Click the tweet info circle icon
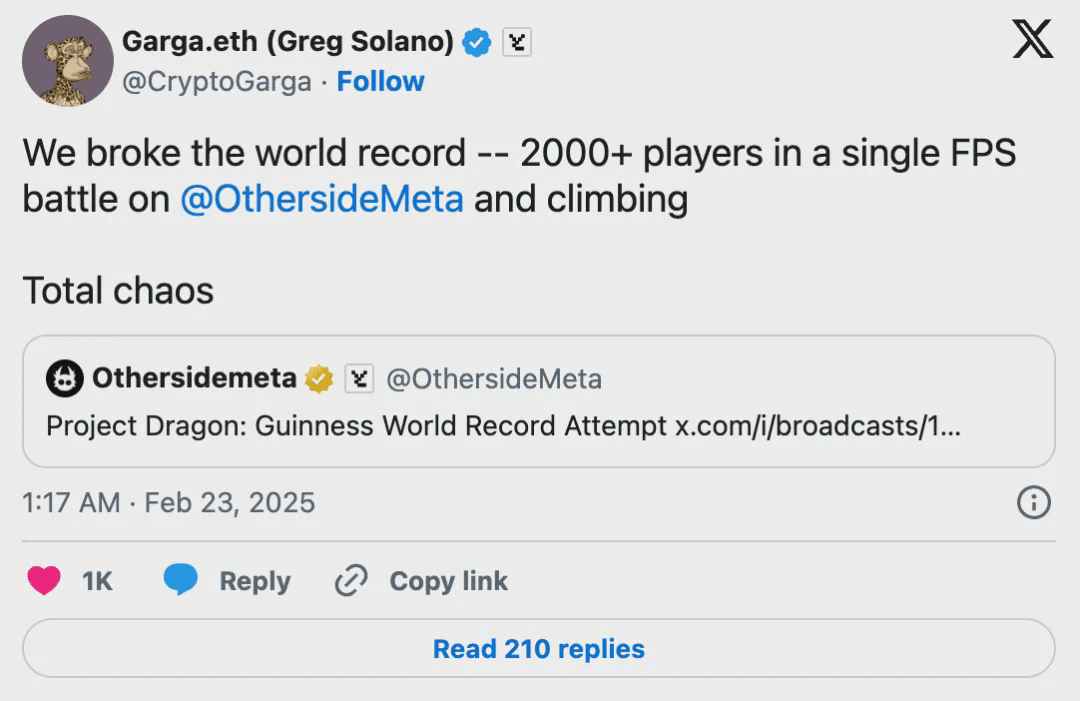This screenshot has height=701, width=1080. pos(1033,502)
